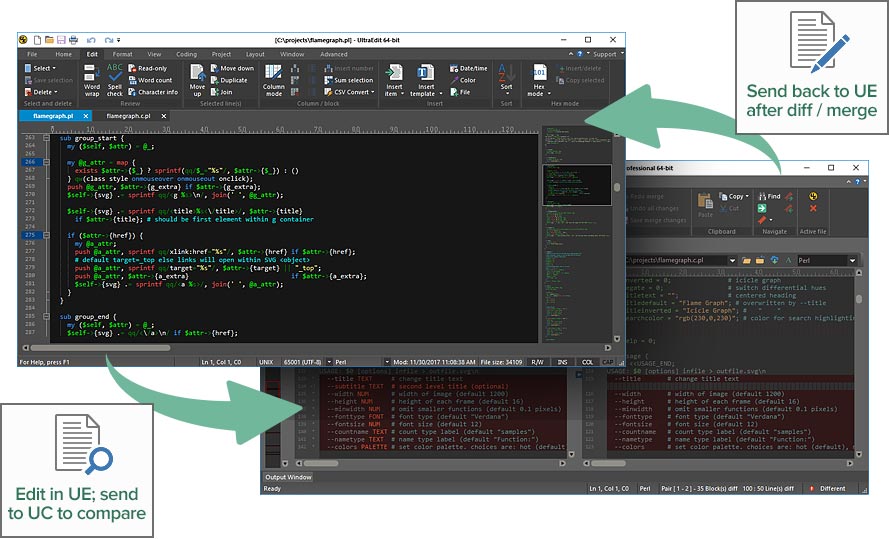Open the Output Window tab in UltraCompare
This screenshot has height=539, width=889.
point(288,477)
